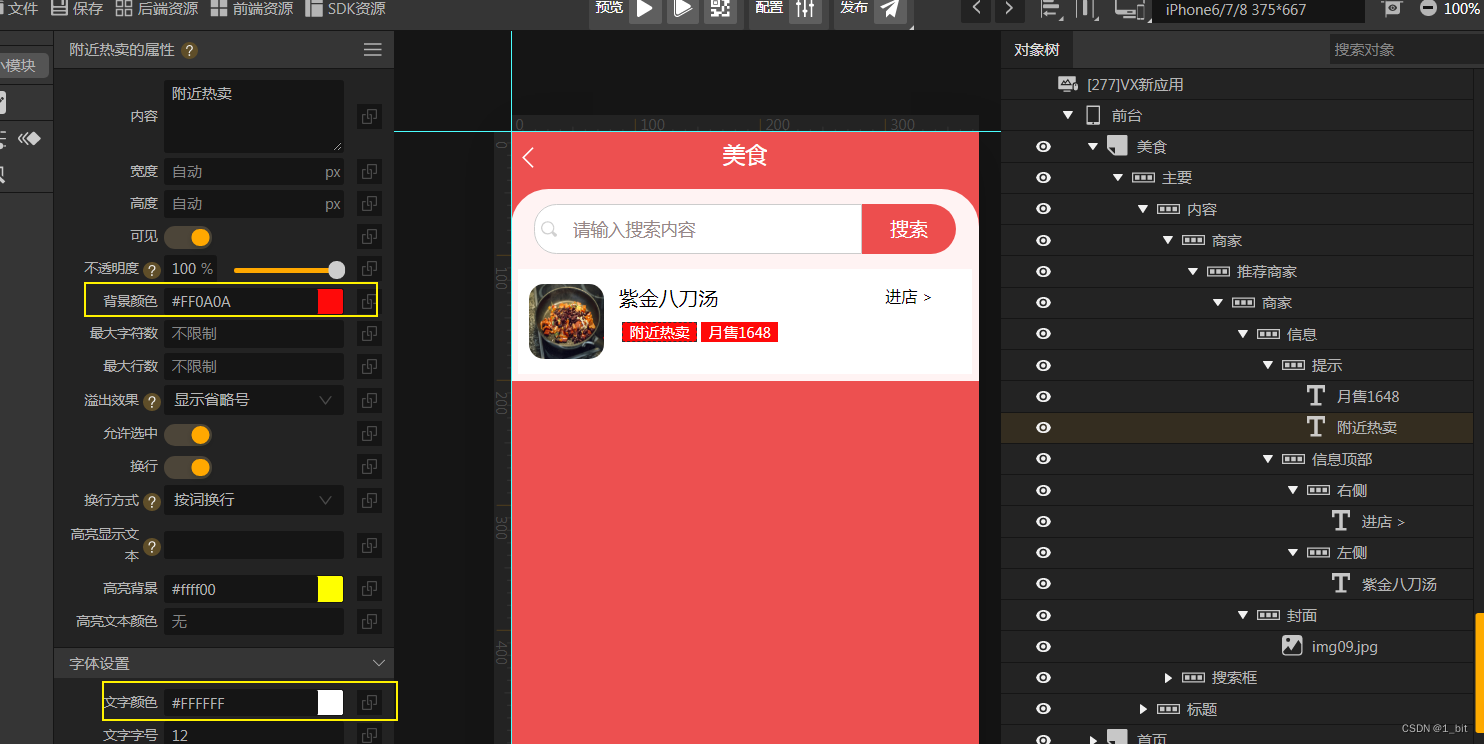Open the 后端资源 menu

[156, 9]
